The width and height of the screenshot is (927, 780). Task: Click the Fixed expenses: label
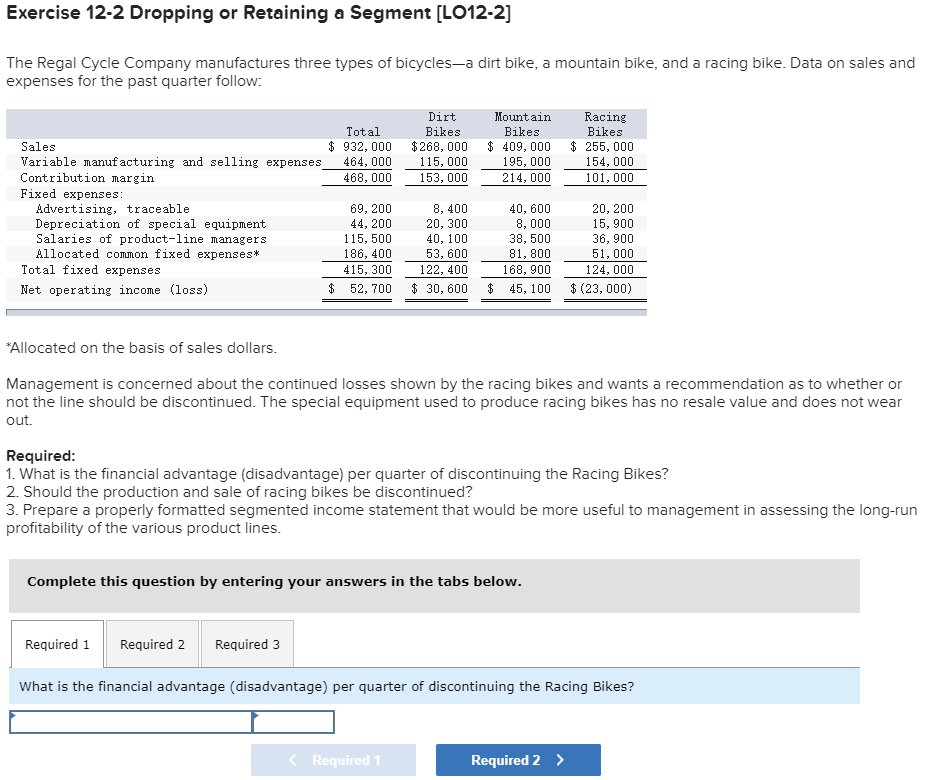tap(72, 194)
